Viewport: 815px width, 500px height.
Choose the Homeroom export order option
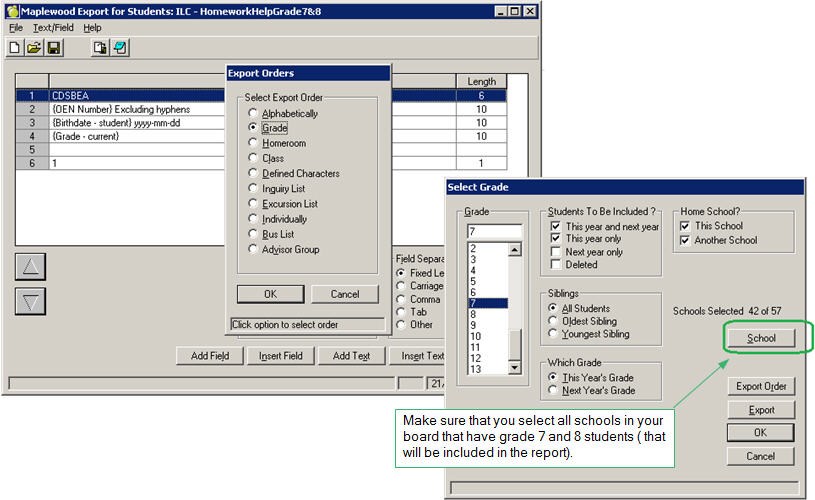coord(254,143)
